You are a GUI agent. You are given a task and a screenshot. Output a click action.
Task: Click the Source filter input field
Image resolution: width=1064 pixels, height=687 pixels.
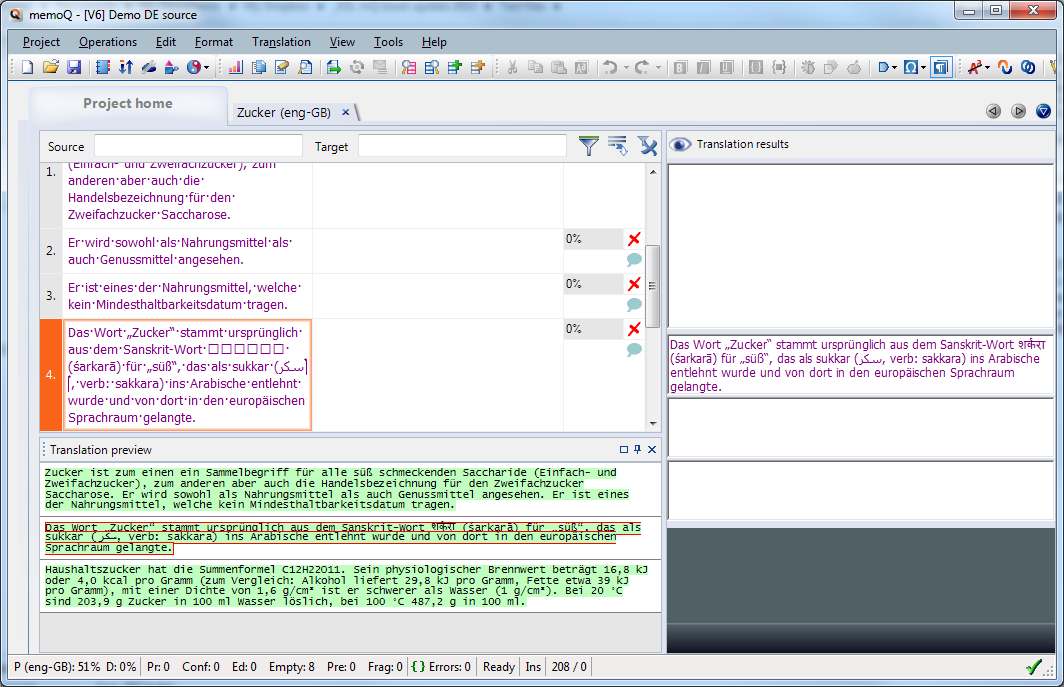coord(198,146)
